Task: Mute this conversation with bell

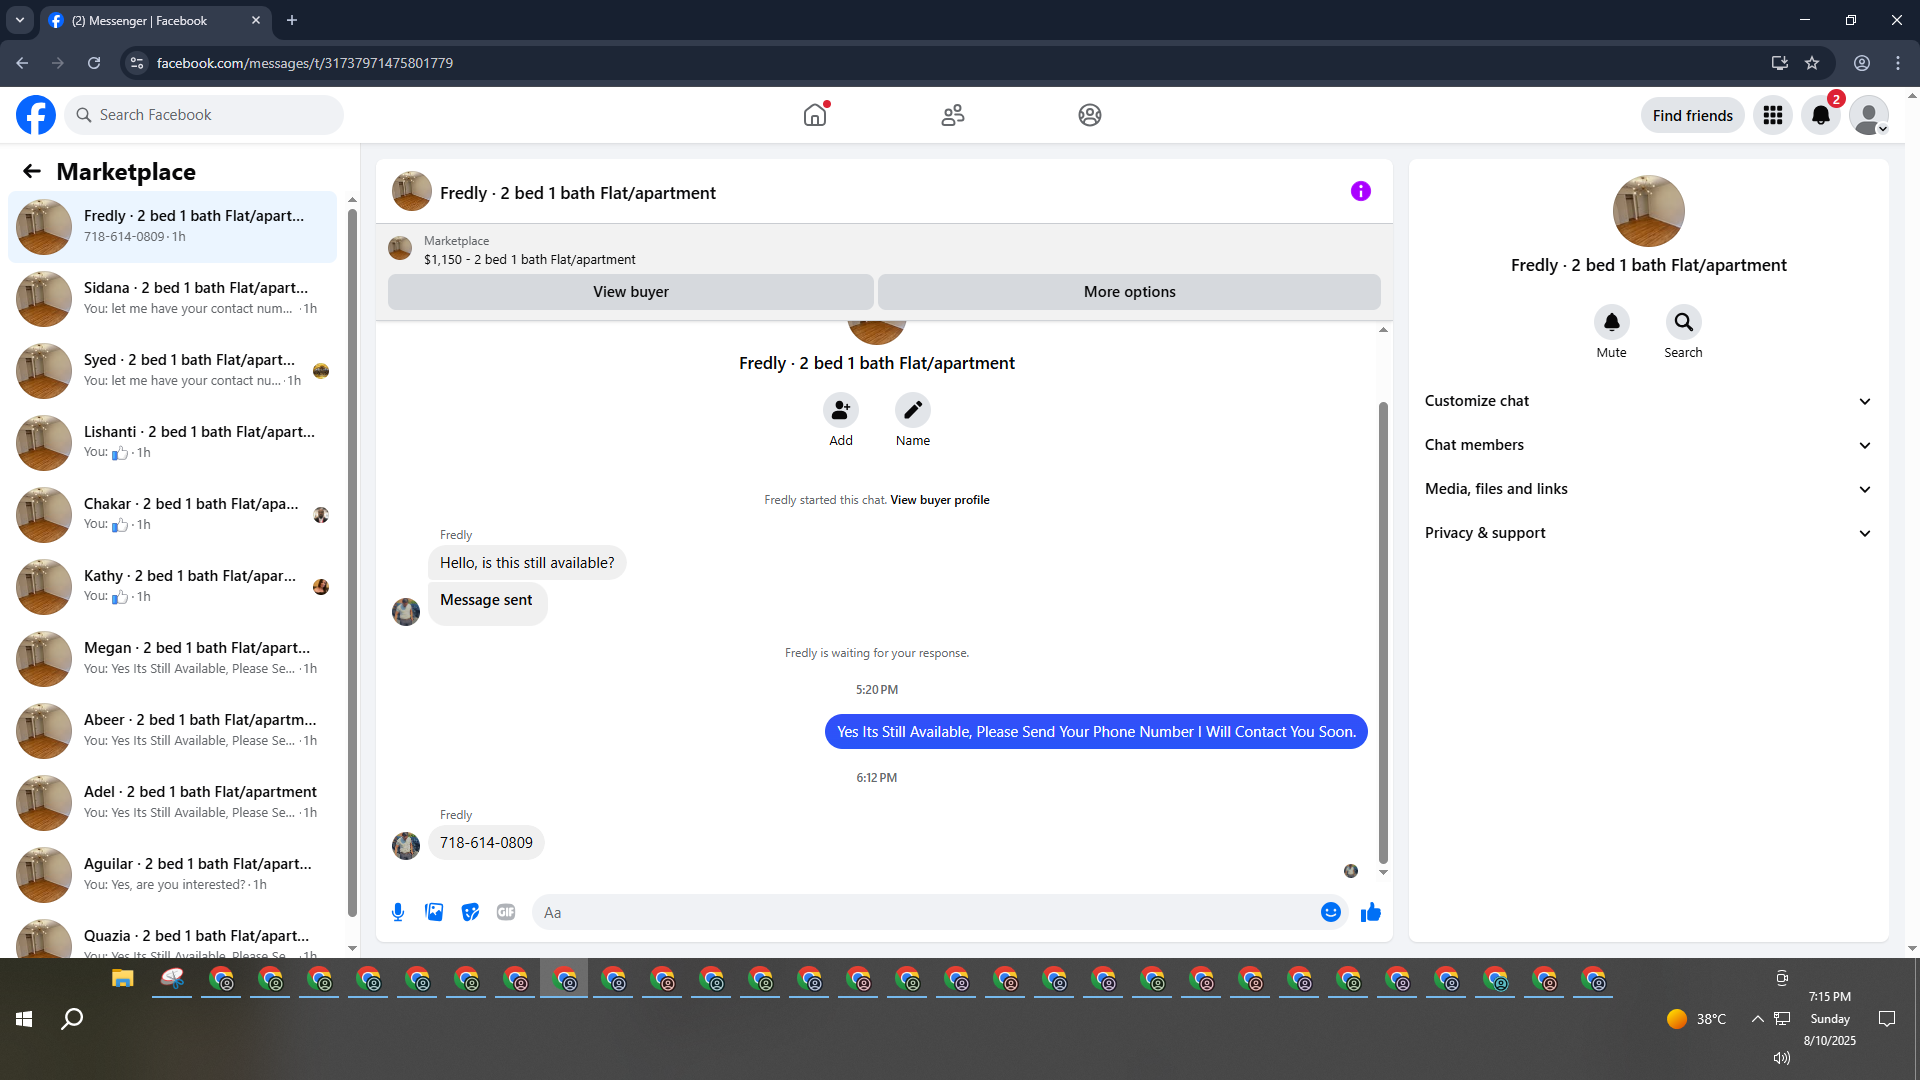Action: click(x=1611, y=322)
